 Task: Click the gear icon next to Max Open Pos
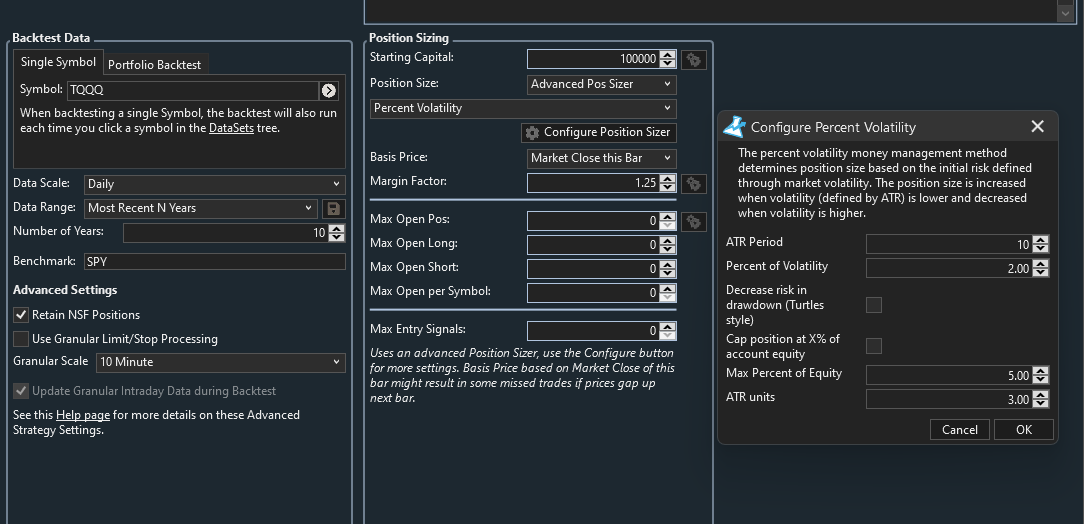pos(694,222)
